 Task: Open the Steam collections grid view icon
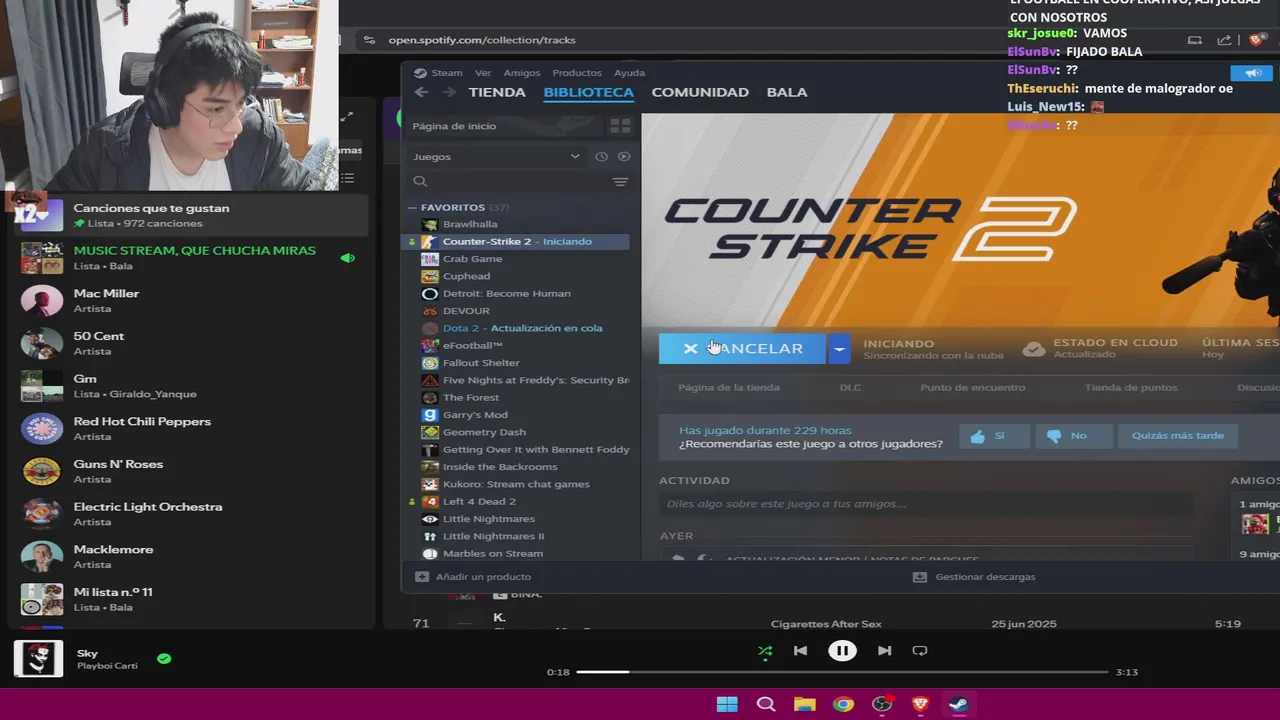click(620, 126)
